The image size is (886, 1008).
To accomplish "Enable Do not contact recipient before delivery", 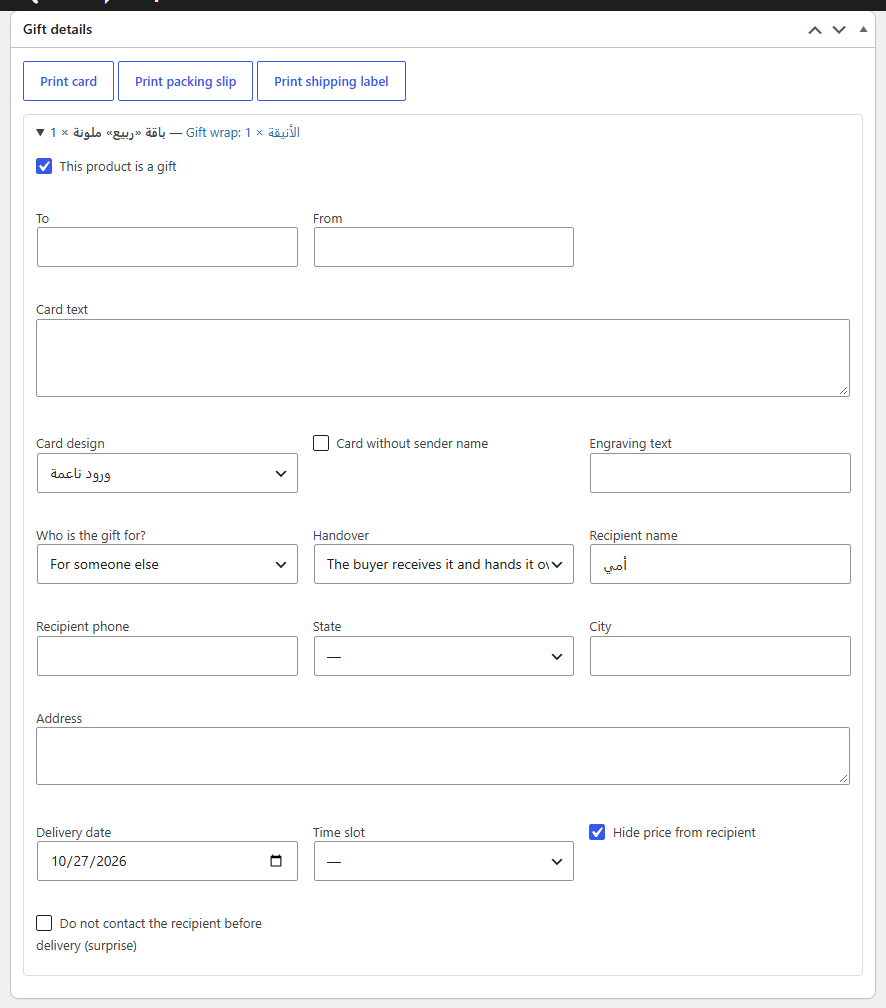I will coord(44,923).
